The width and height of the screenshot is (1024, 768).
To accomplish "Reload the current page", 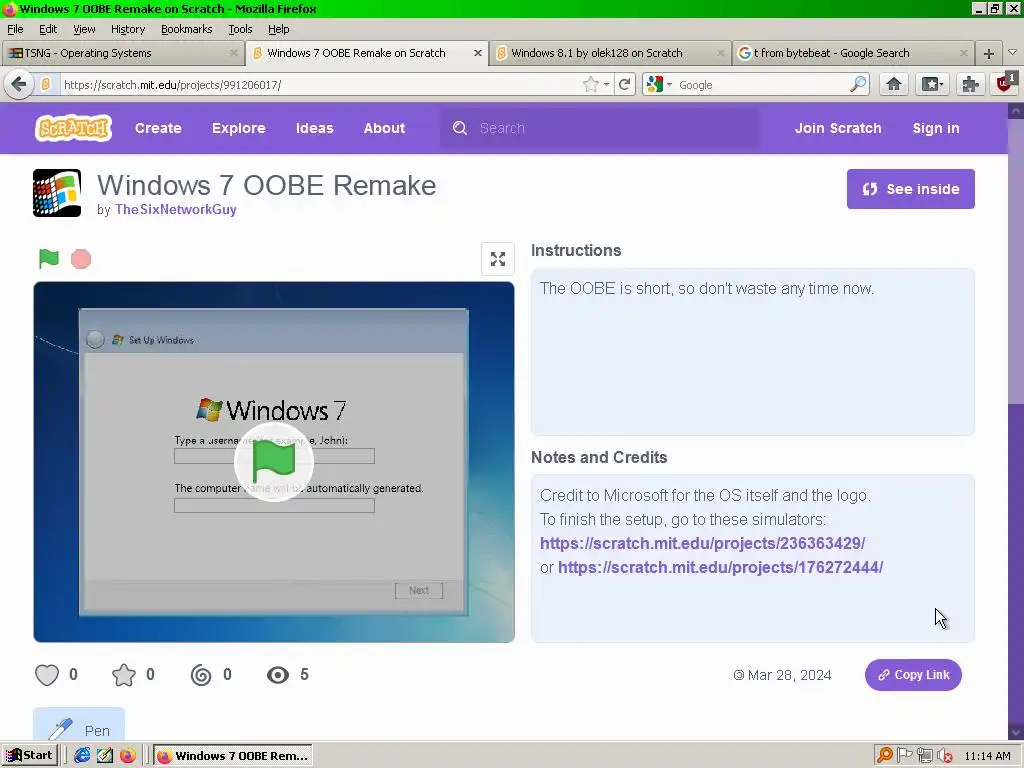I will (x=624, y=84).
